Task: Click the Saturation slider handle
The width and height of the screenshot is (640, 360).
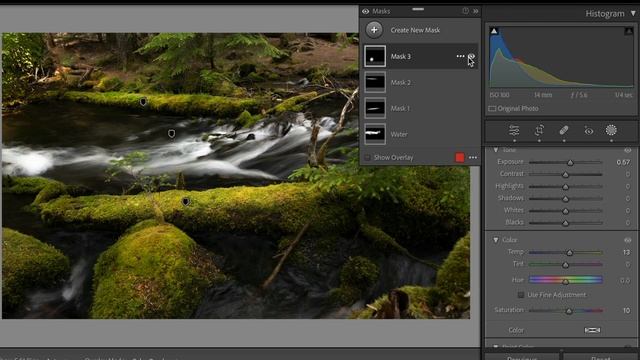Action: coord(569,311)
